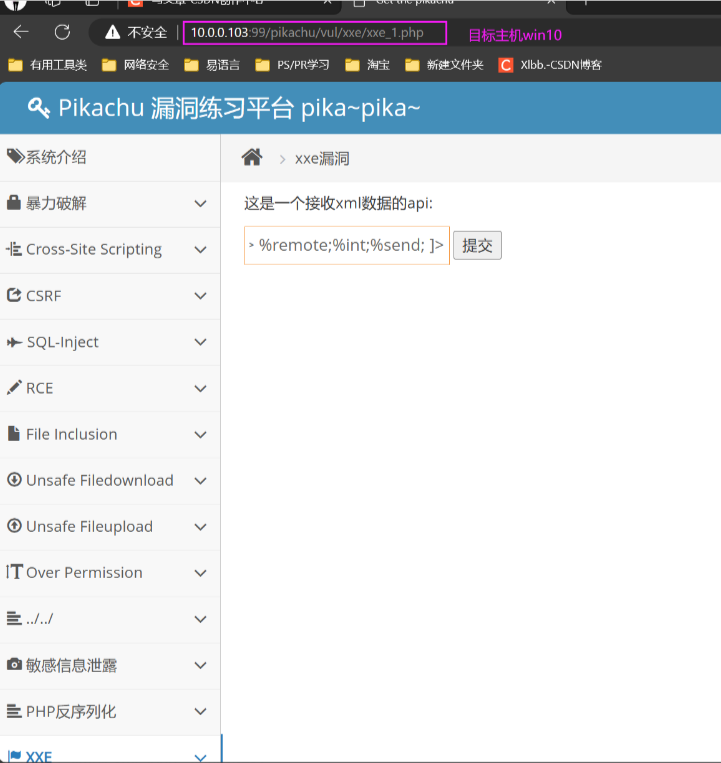Open the 易语言 bookmark folder
The image size is (721, 763).
point(212,65)
